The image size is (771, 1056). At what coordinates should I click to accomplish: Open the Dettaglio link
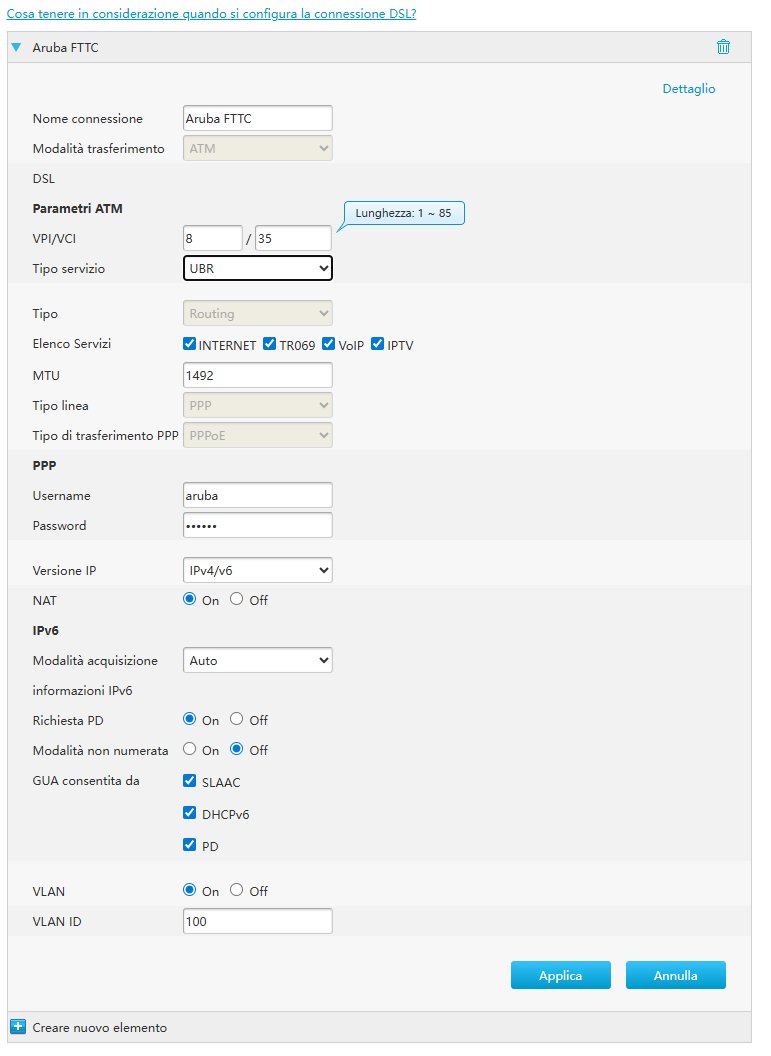coord(689,88)
